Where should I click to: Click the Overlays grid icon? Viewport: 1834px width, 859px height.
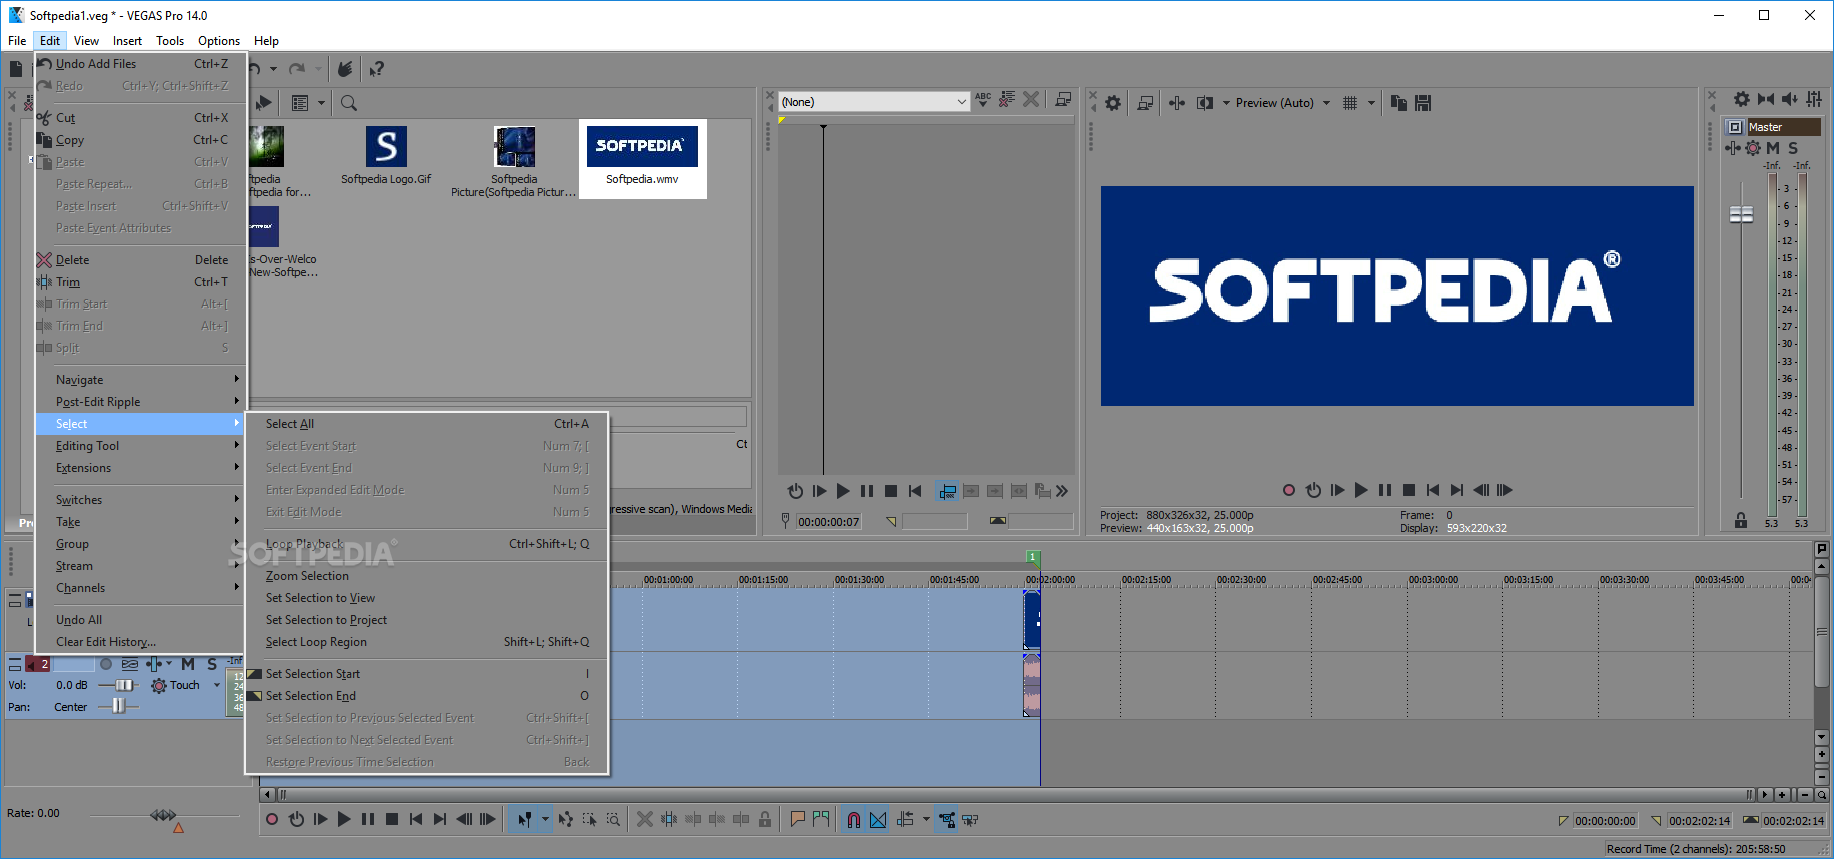pos(1350,102)
